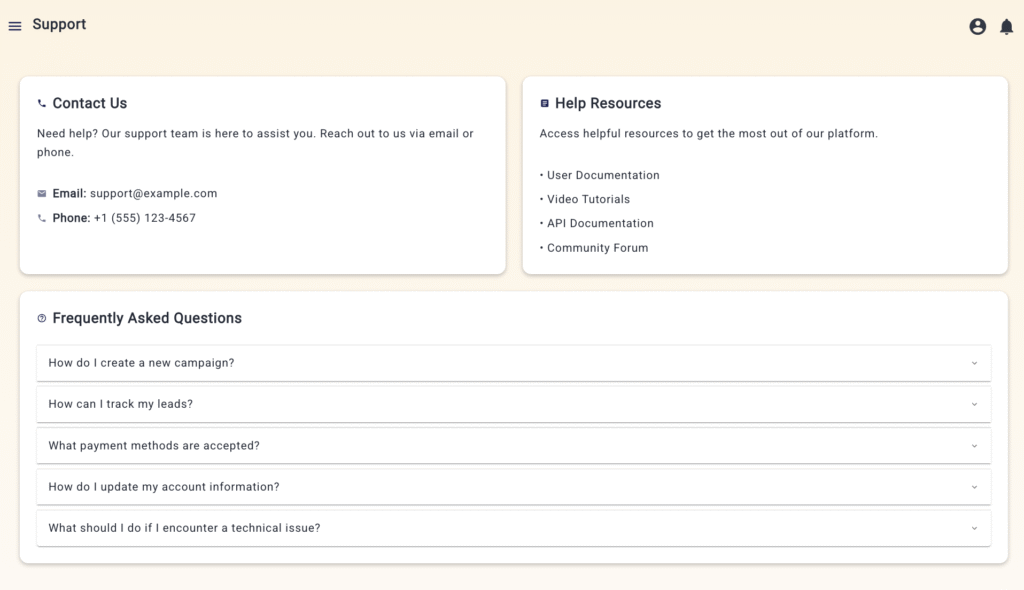This screenshot has width=1024, height=590.
Task: Click the Frequently Asked Questions help icon
Action: click(42, 318)
